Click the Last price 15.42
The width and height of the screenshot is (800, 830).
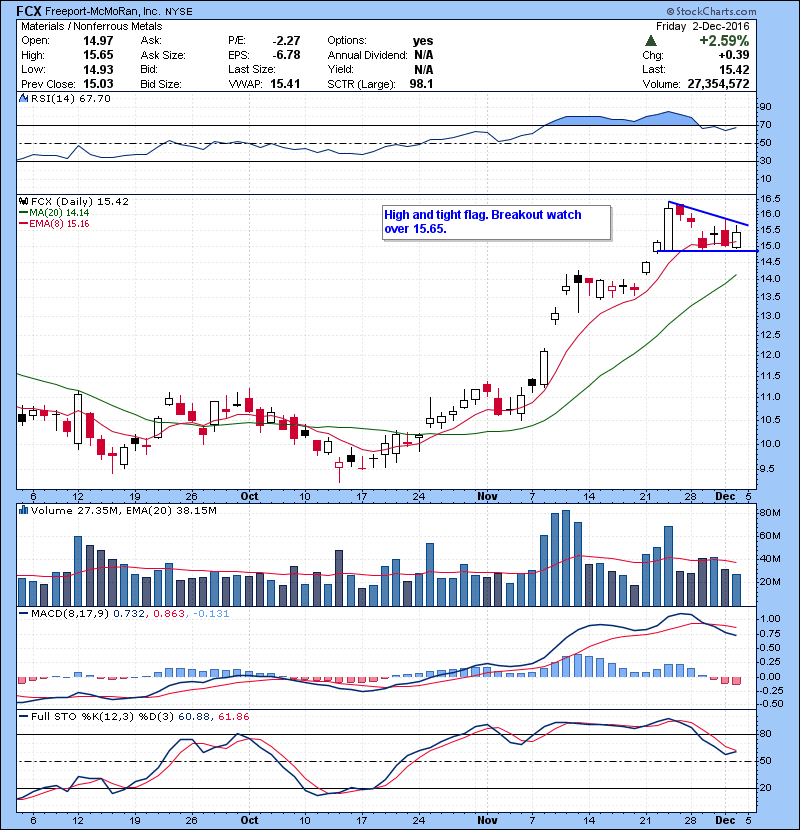734,69
